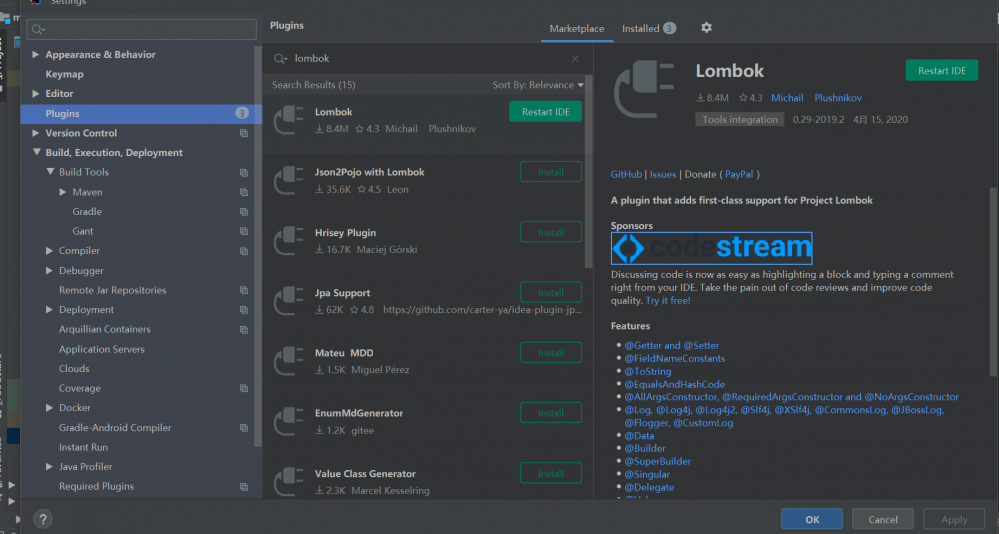
Task: Click project-level icon next to Version Control
Action: [x=243, y=133]
